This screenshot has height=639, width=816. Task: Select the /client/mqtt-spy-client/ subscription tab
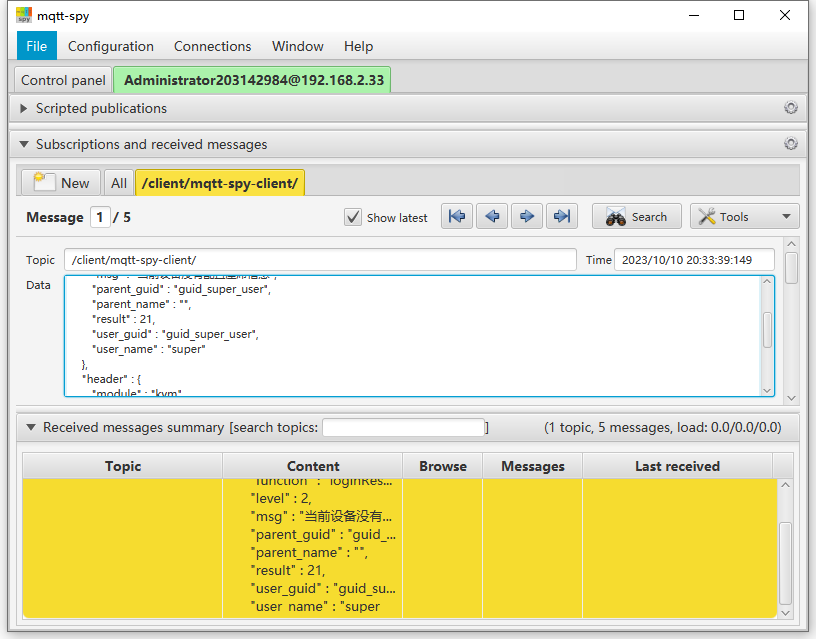[x=220, y=183]
